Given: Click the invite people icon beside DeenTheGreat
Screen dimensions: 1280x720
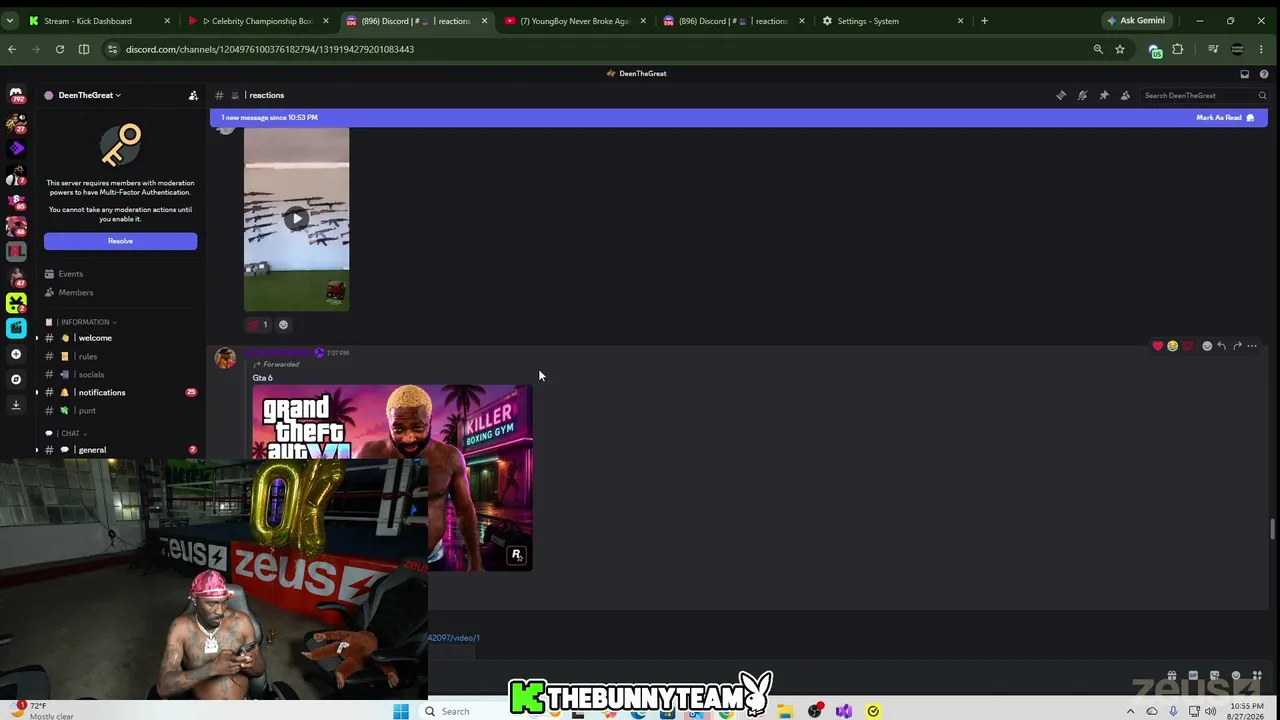Looking at the screenshot, I should 193,95.
